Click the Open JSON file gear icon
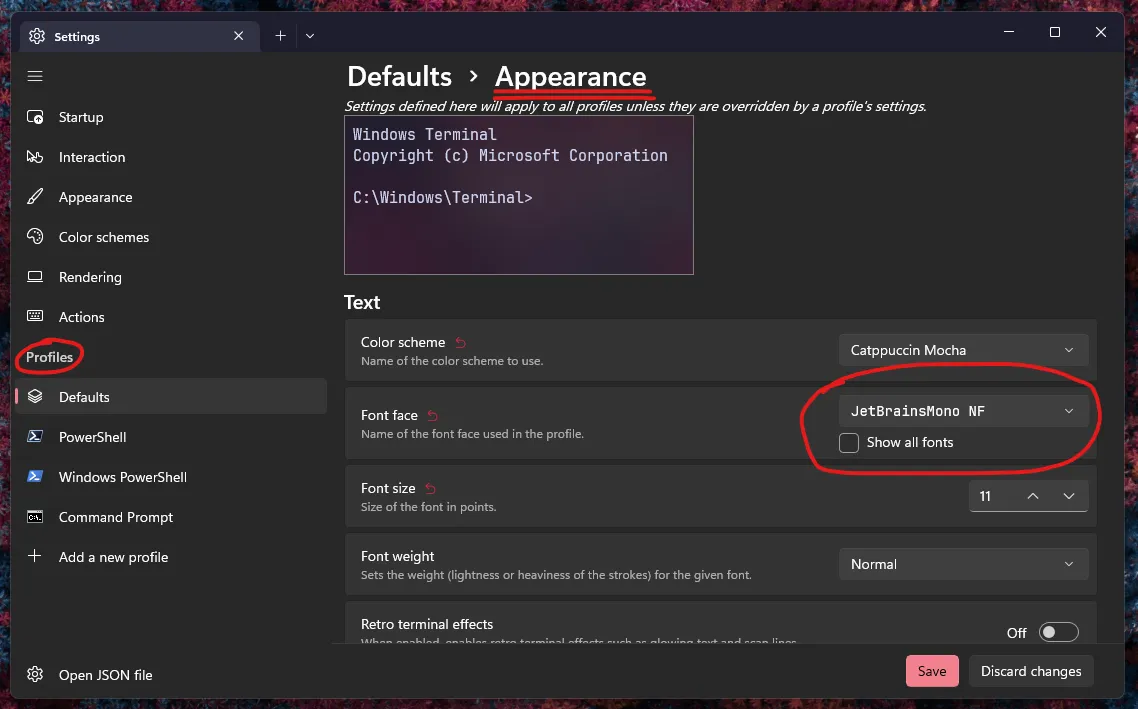Image resolution: width=1138 pixels, height=709 pixels. 35,675
